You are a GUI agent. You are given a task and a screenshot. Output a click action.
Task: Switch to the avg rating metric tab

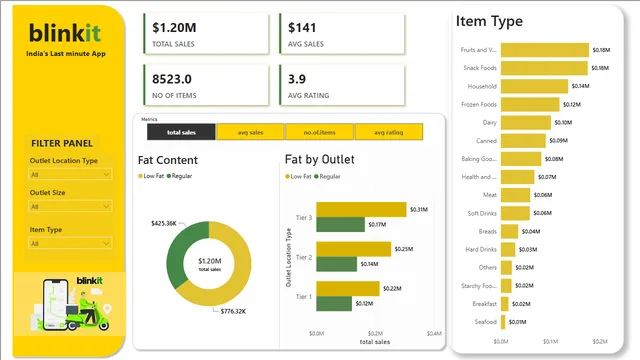click(389, 132)
